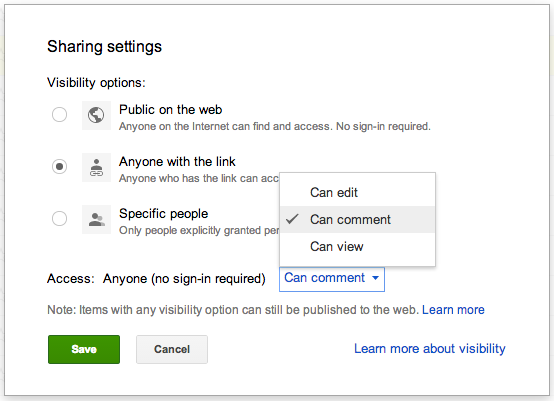Viewport: 554px width, 401px height.
Task: Click the checkmark beside Can comment
Action: [293, 219]
